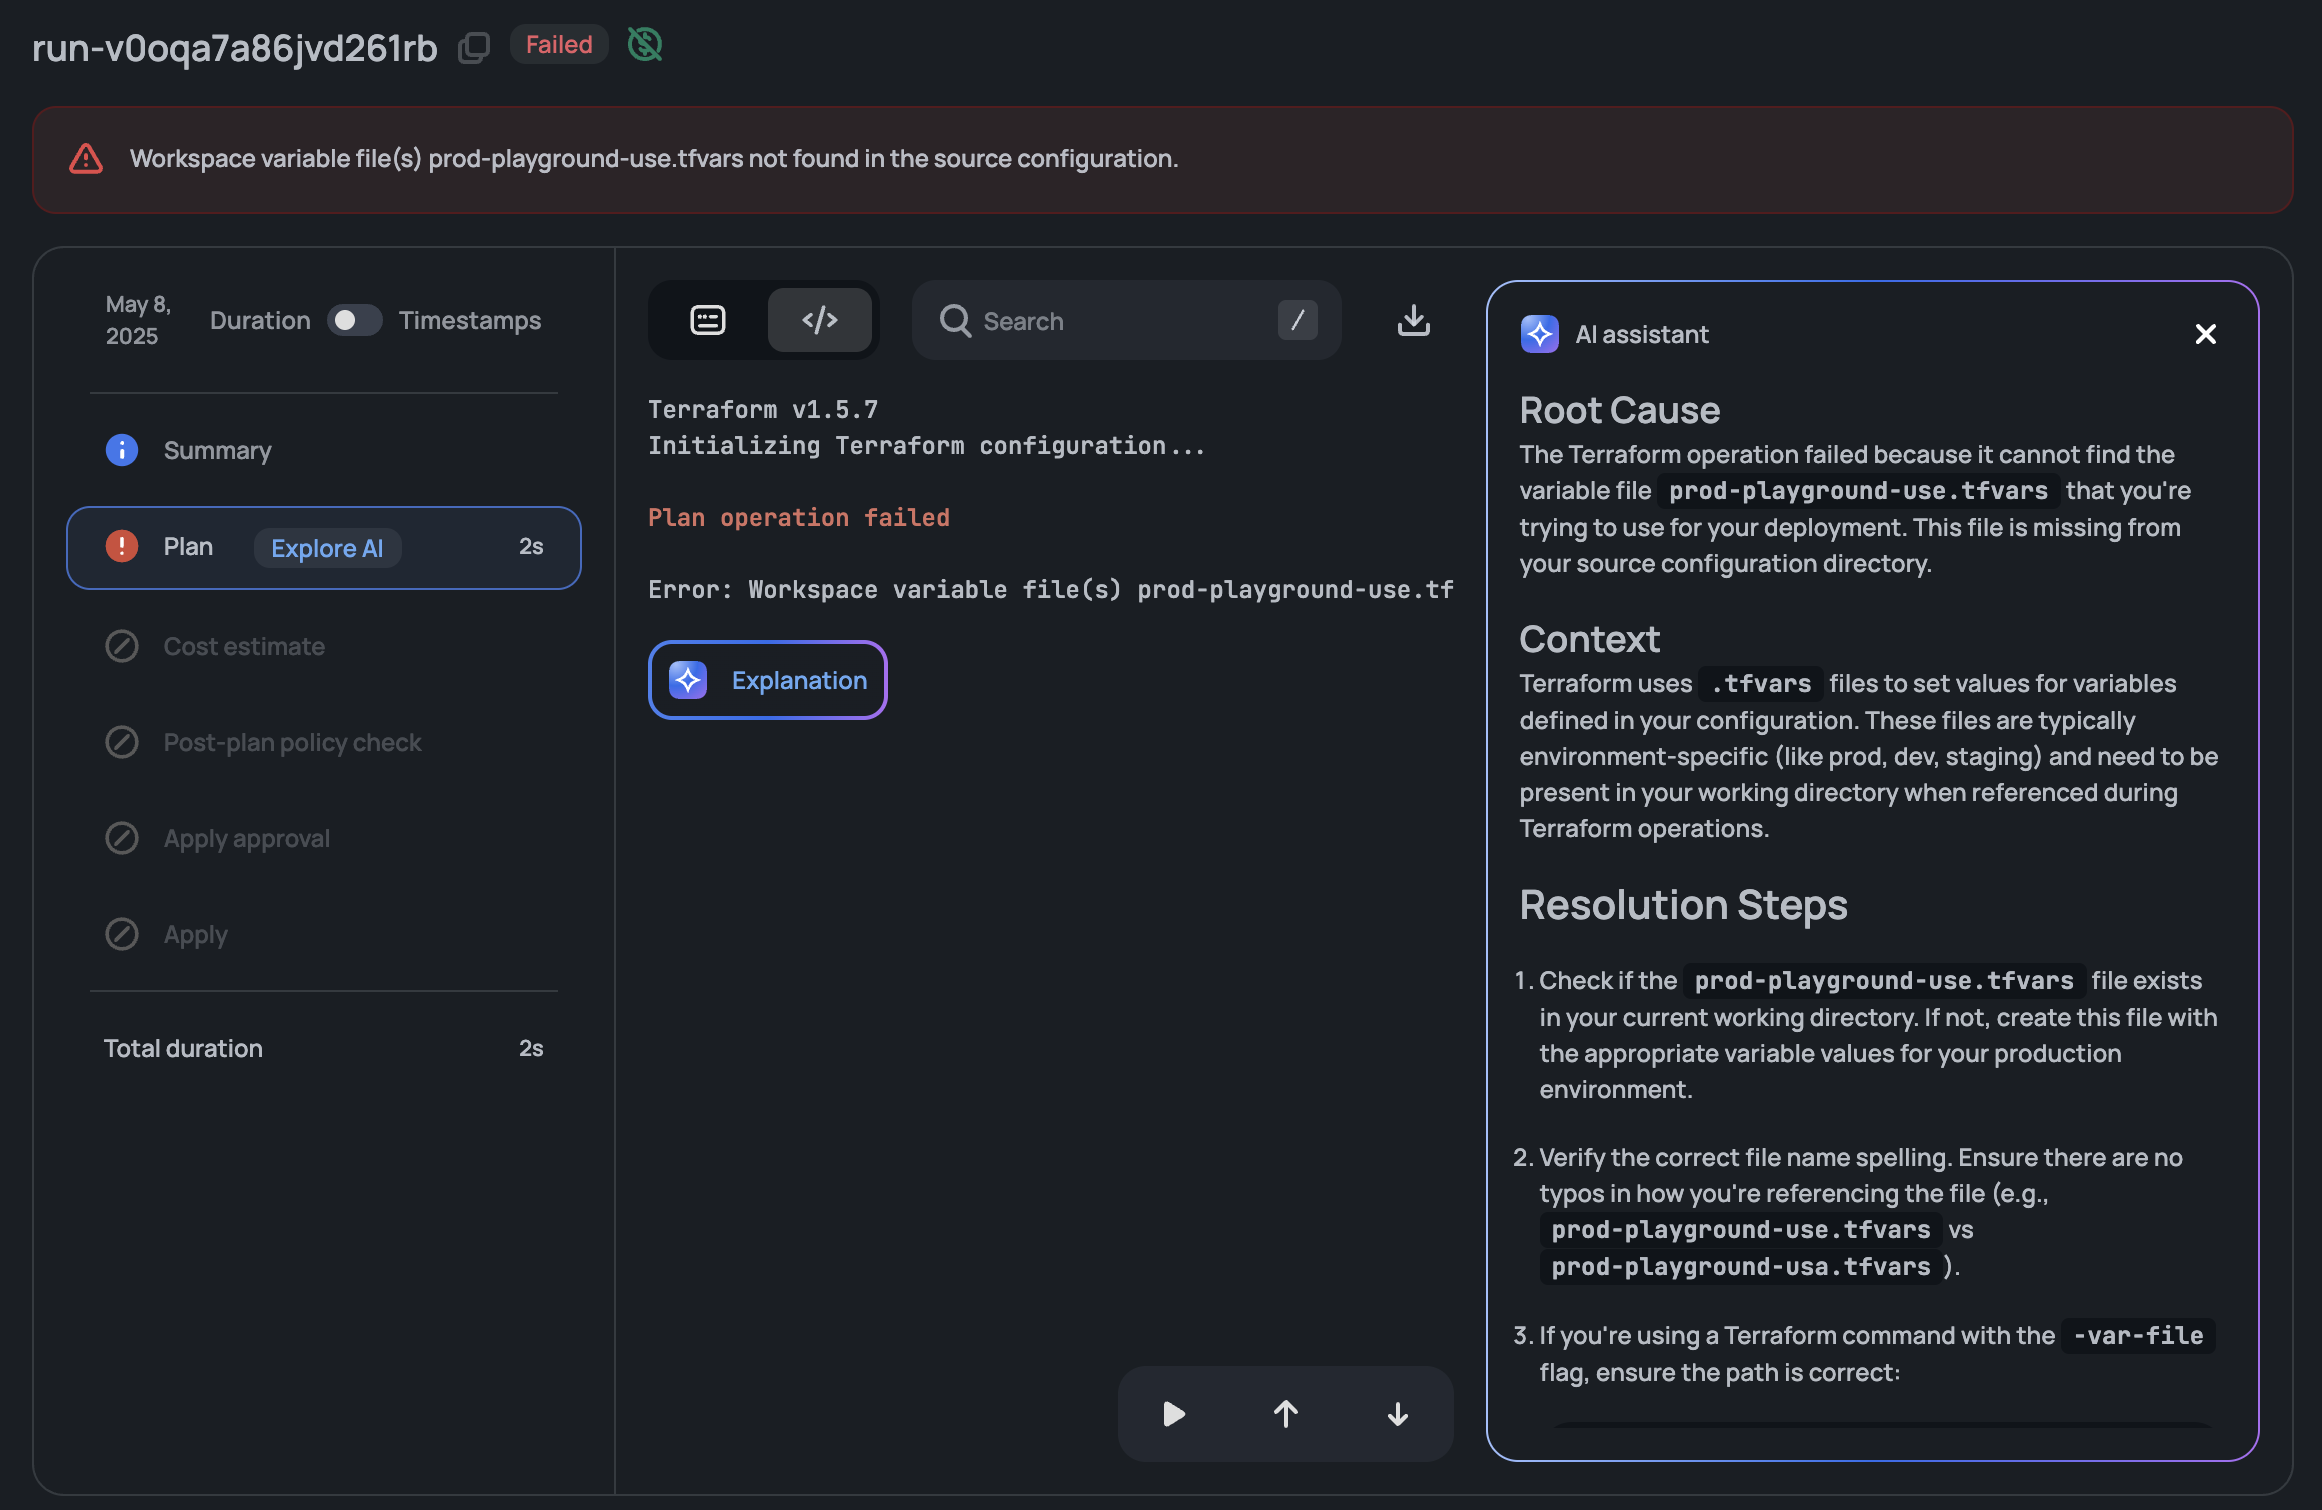Click the green sync-disabled icon beside Failed

pyautogui.click(x=644, y=44)
